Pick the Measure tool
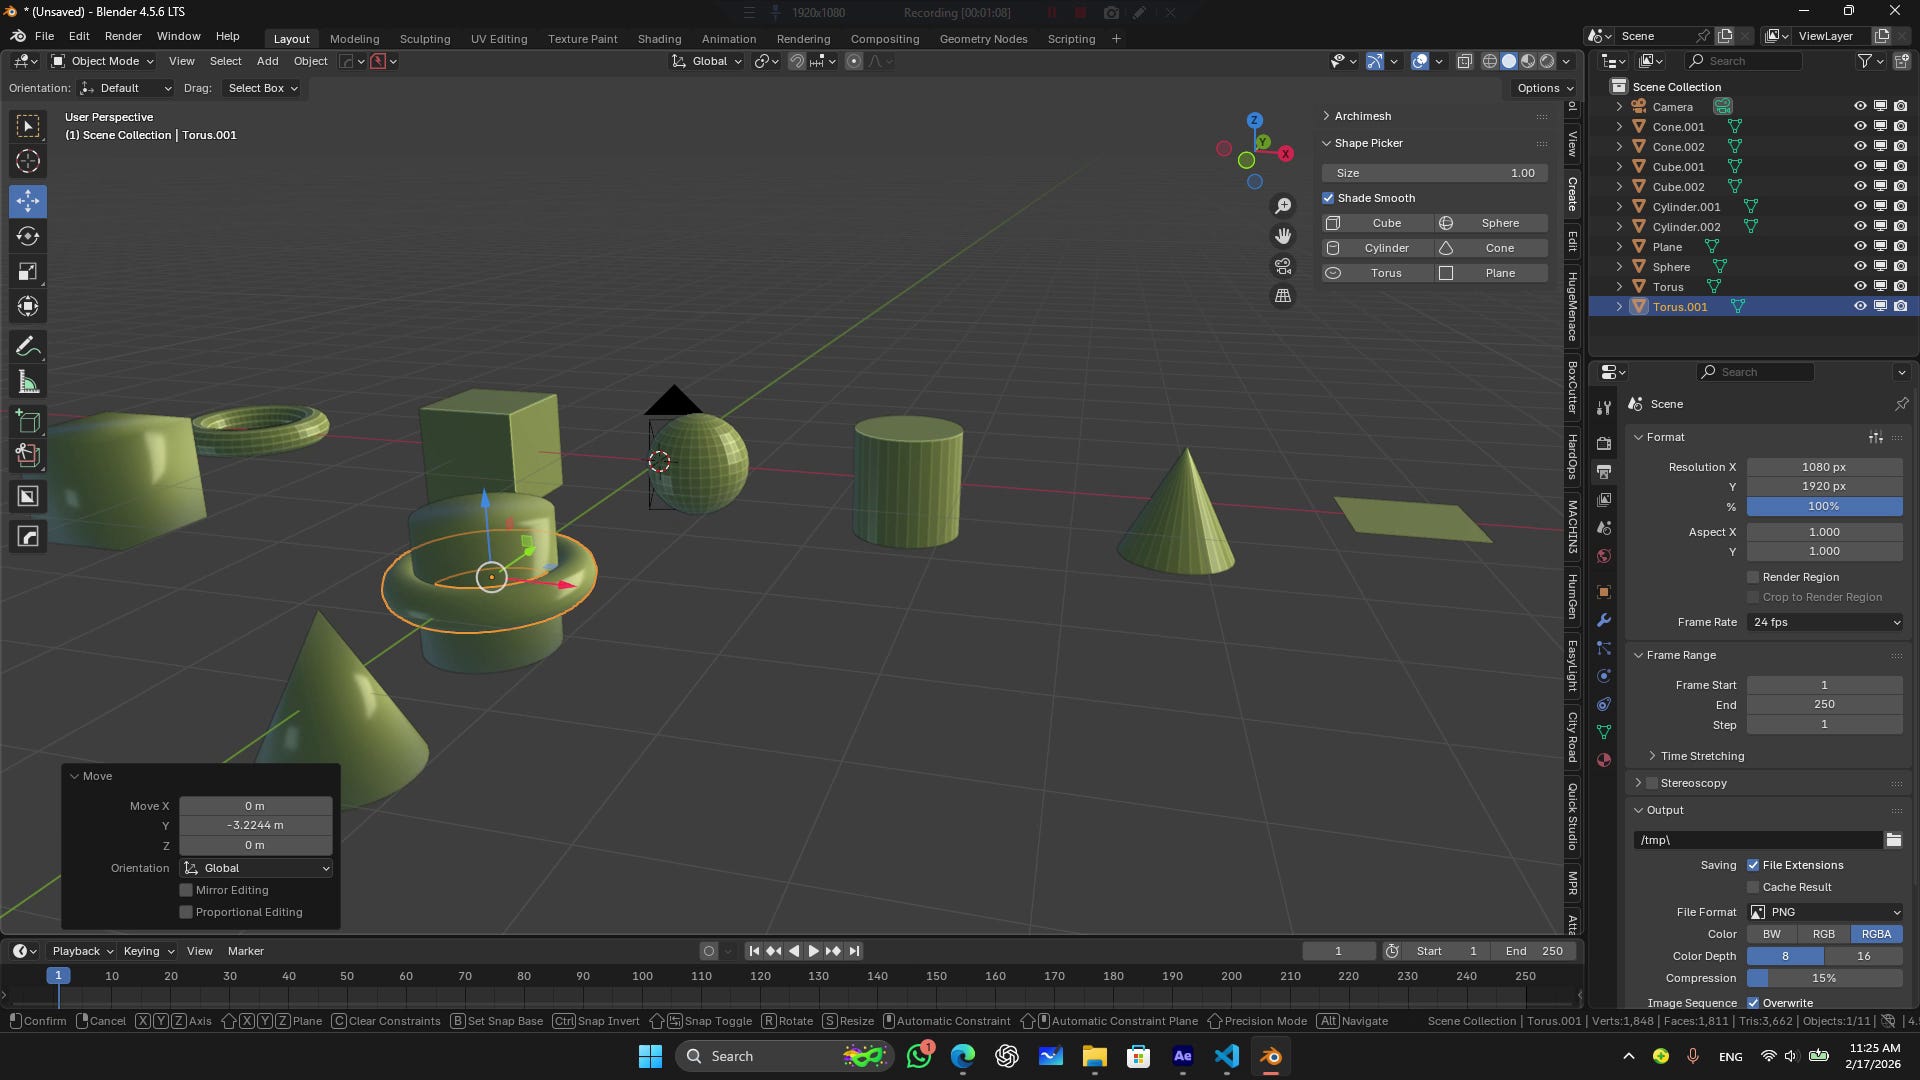The image size is (1920, 1080). (28, 382)
